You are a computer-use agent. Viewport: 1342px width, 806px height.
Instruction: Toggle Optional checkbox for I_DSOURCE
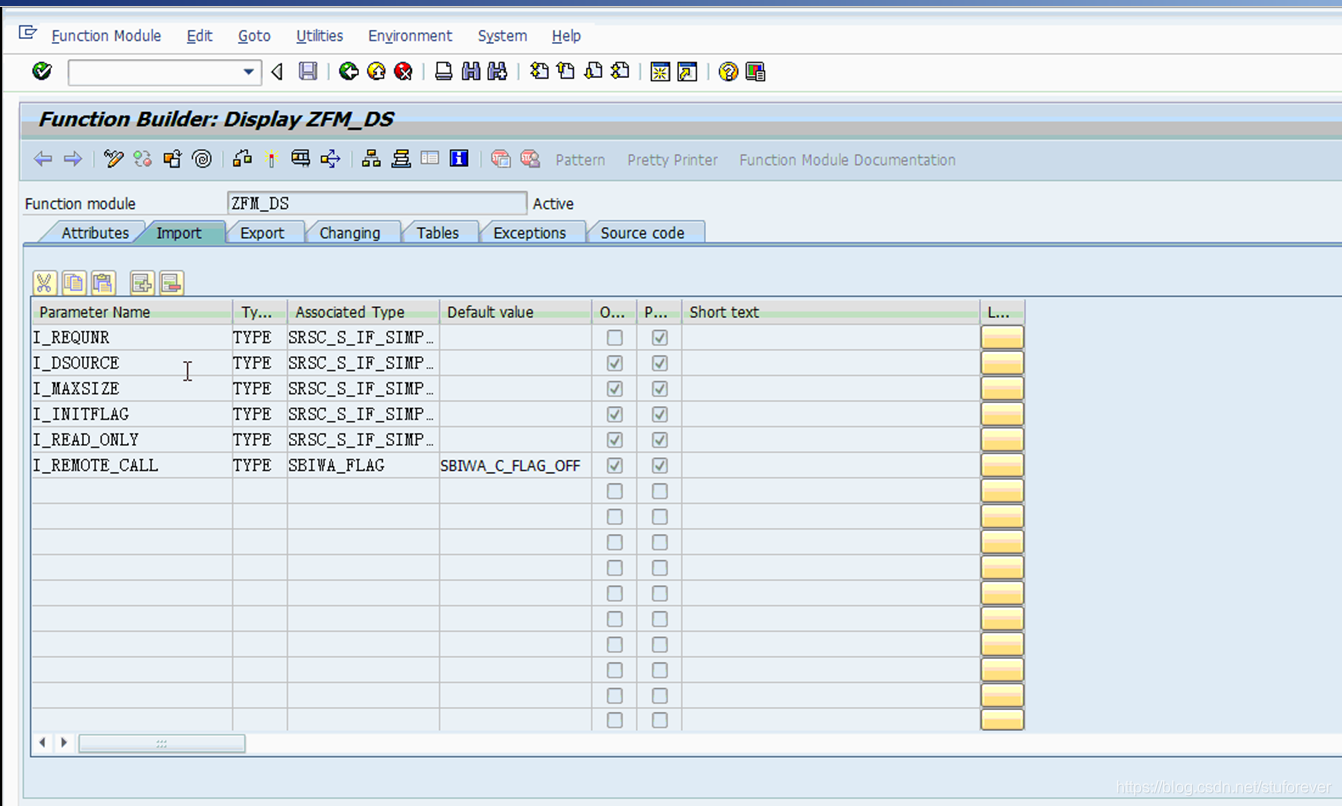point(615,363)
